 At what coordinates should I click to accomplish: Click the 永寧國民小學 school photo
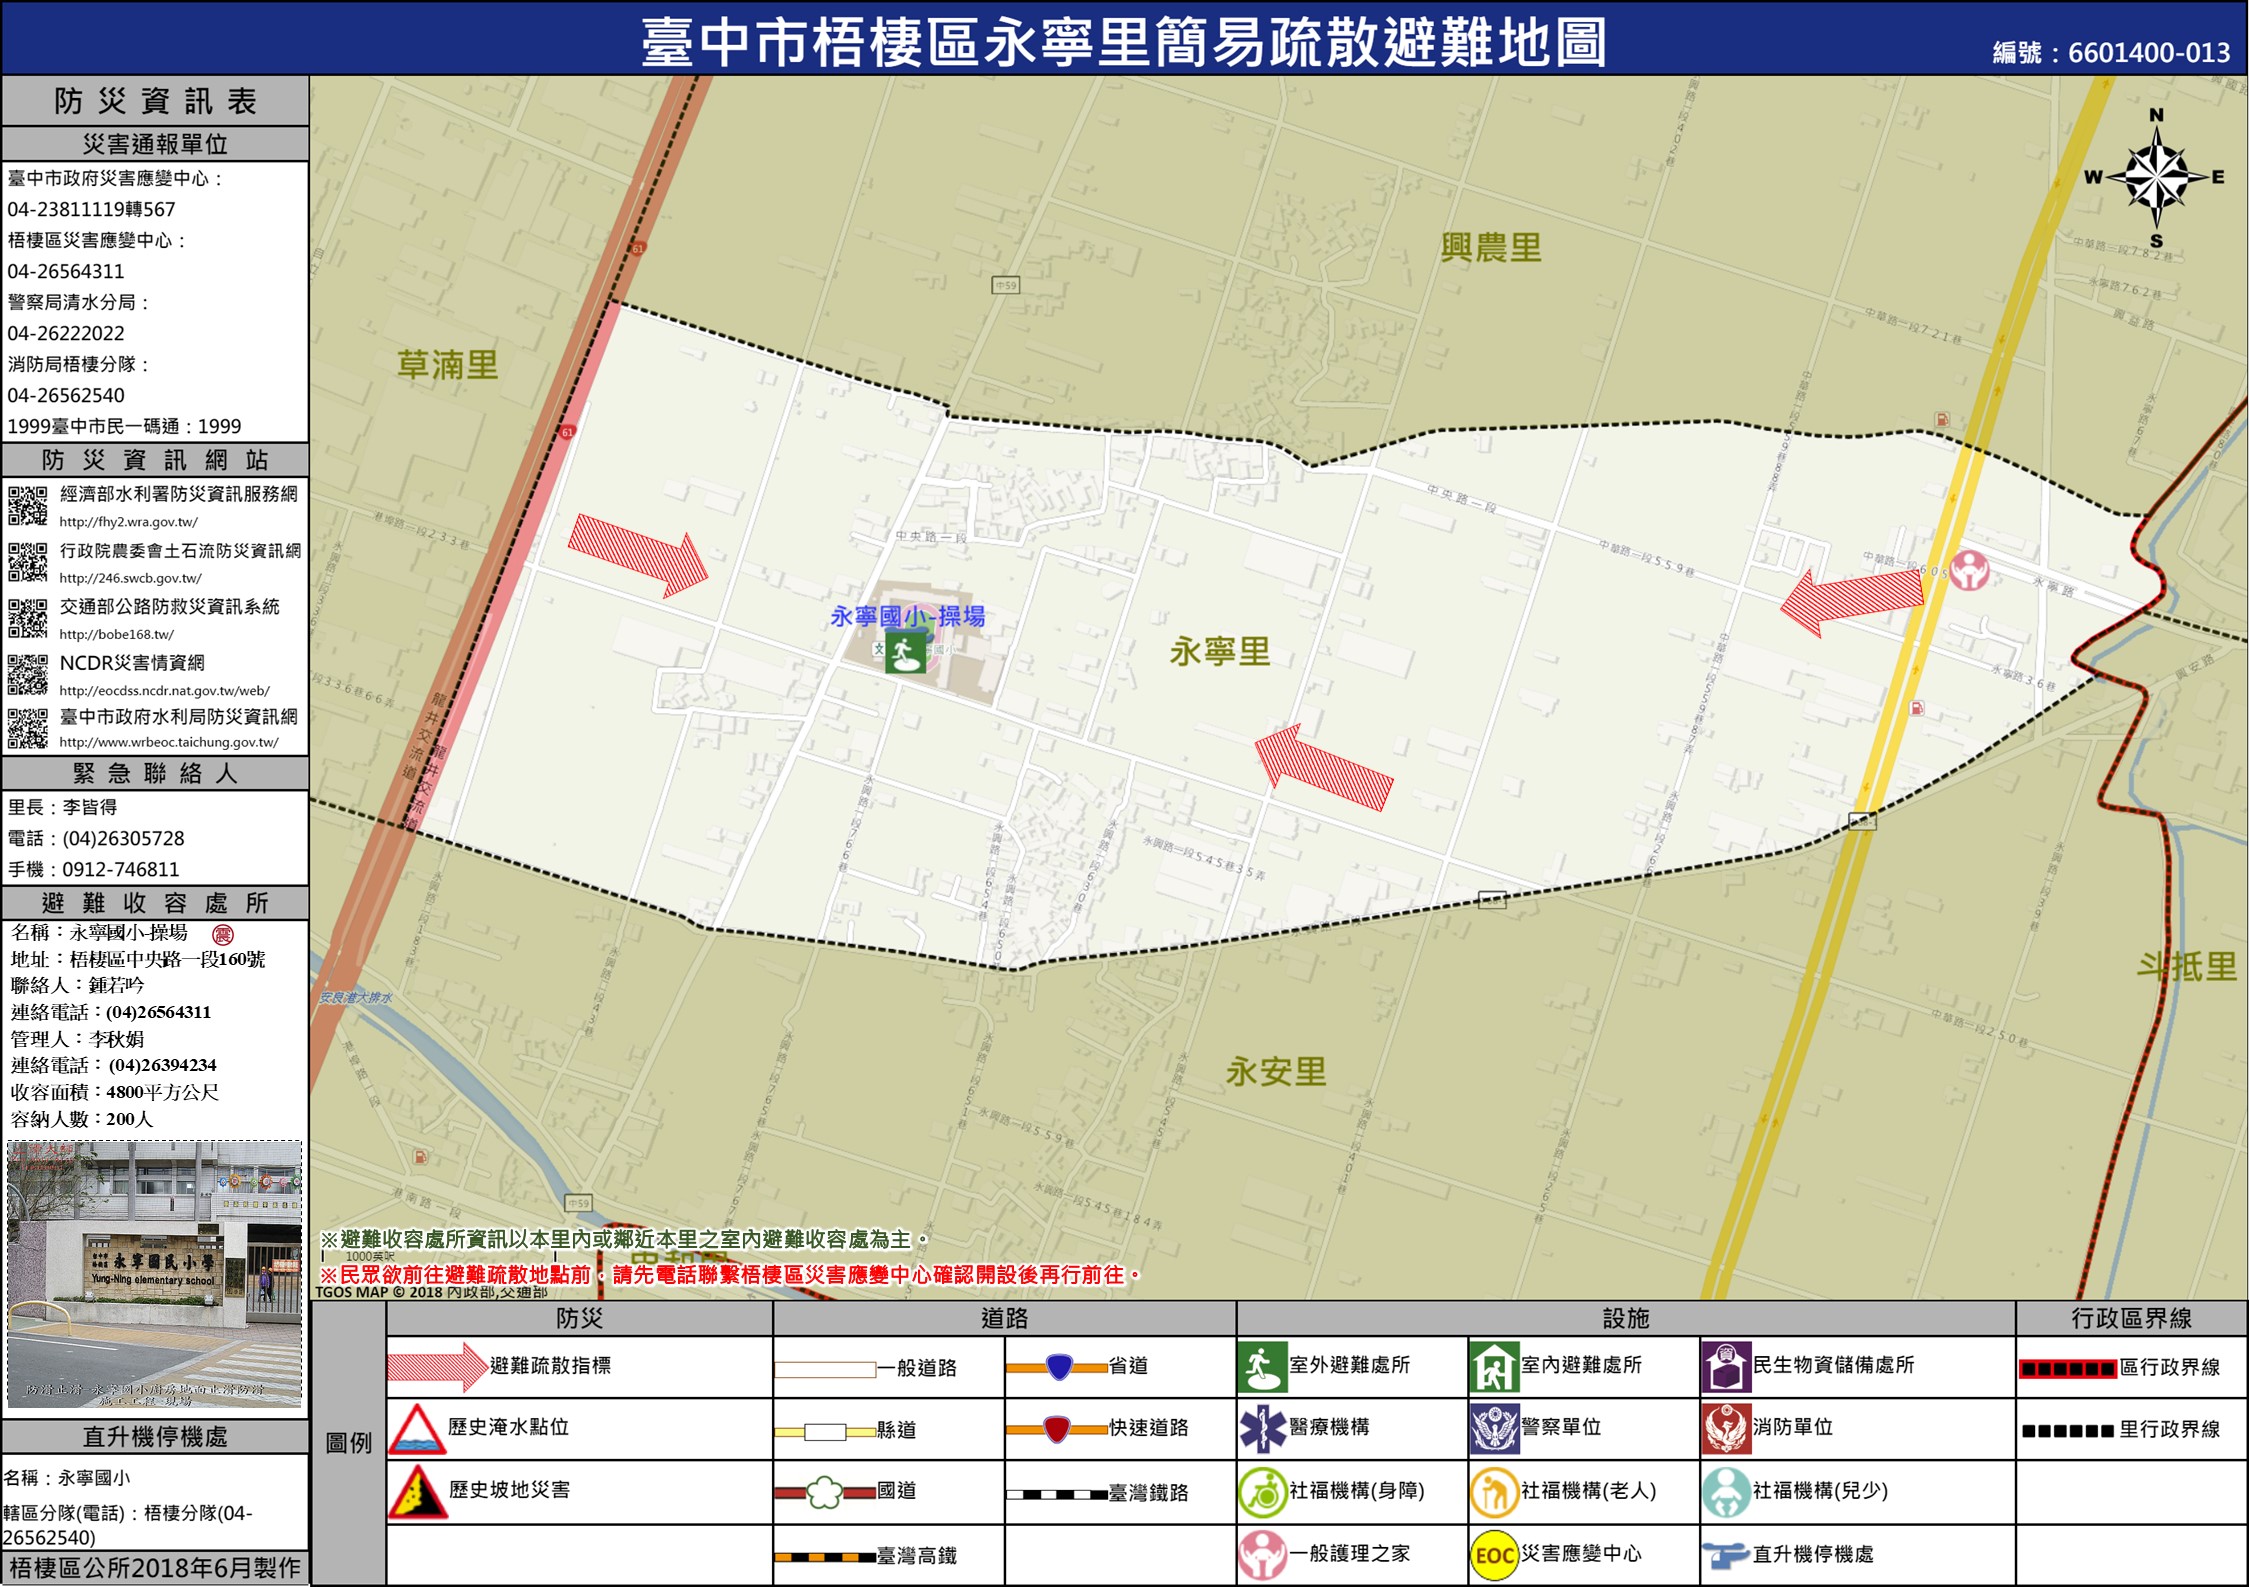[x=154, y=1273]
